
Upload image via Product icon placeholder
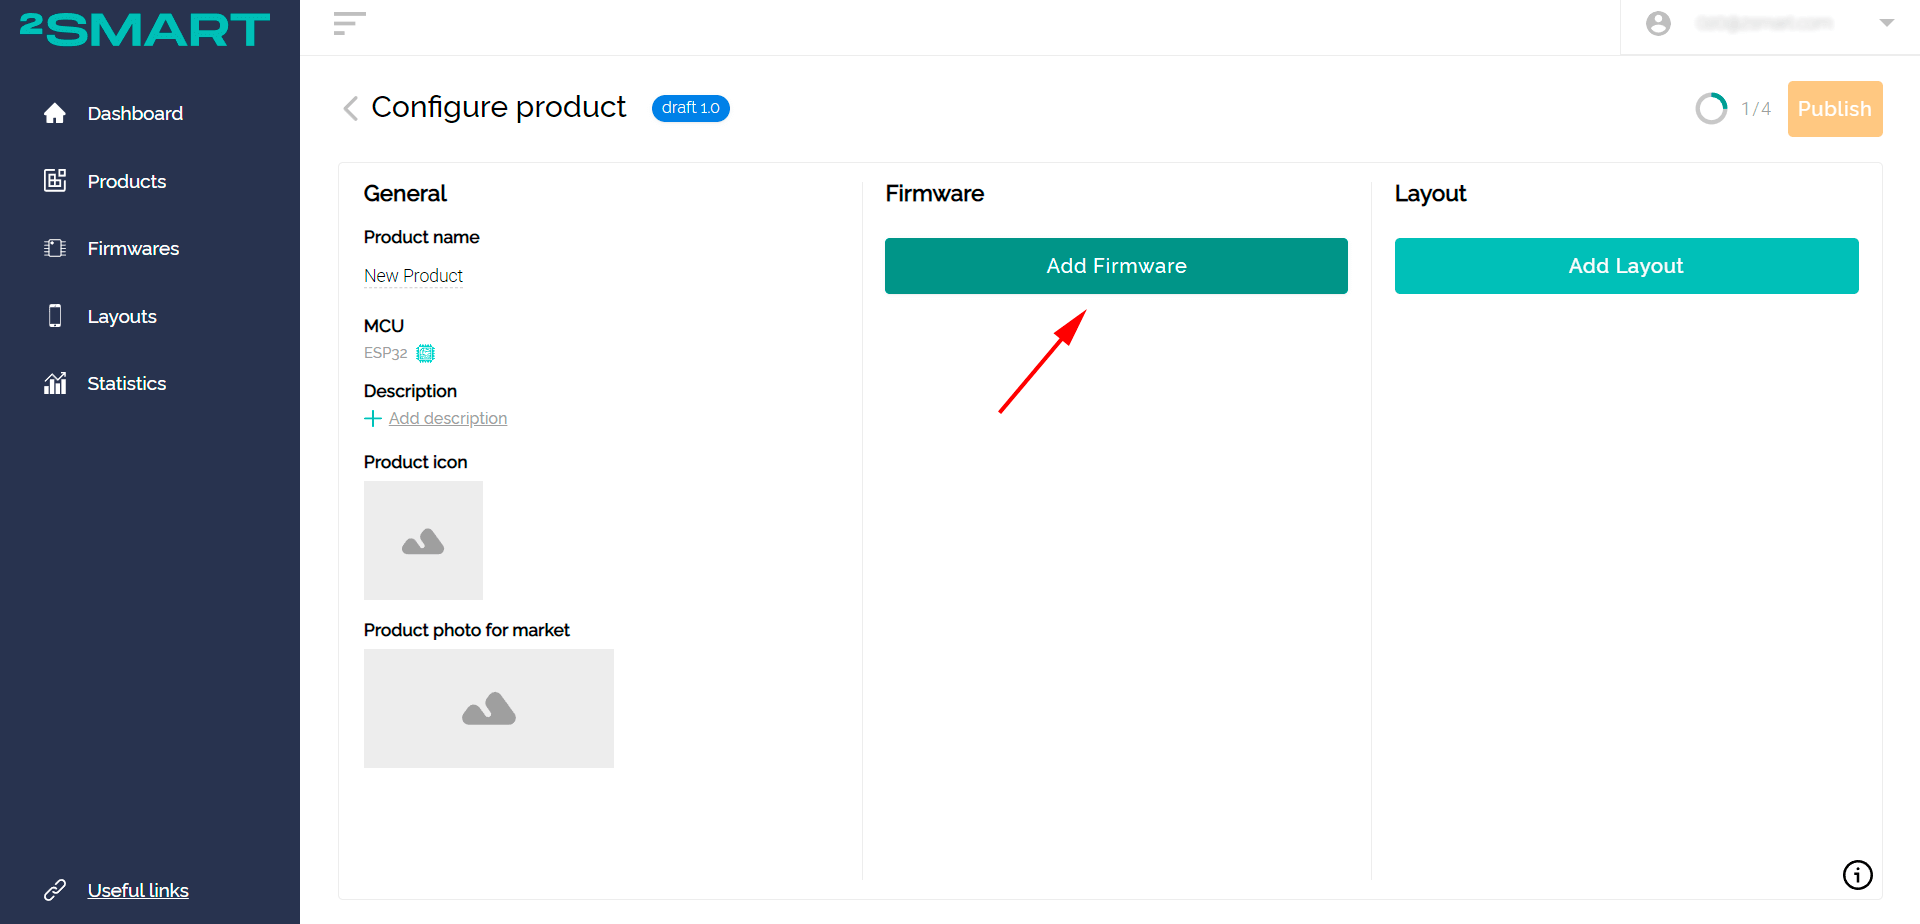423,540
